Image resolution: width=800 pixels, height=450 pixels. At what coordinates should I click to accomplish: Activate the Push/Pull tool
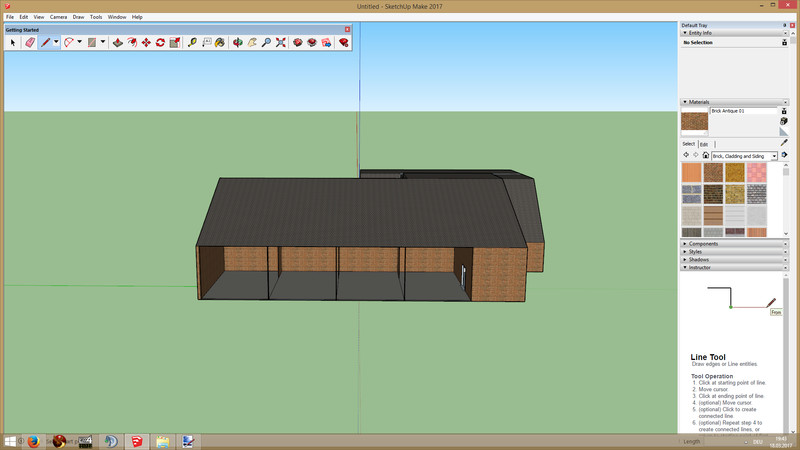coord(118,43)
